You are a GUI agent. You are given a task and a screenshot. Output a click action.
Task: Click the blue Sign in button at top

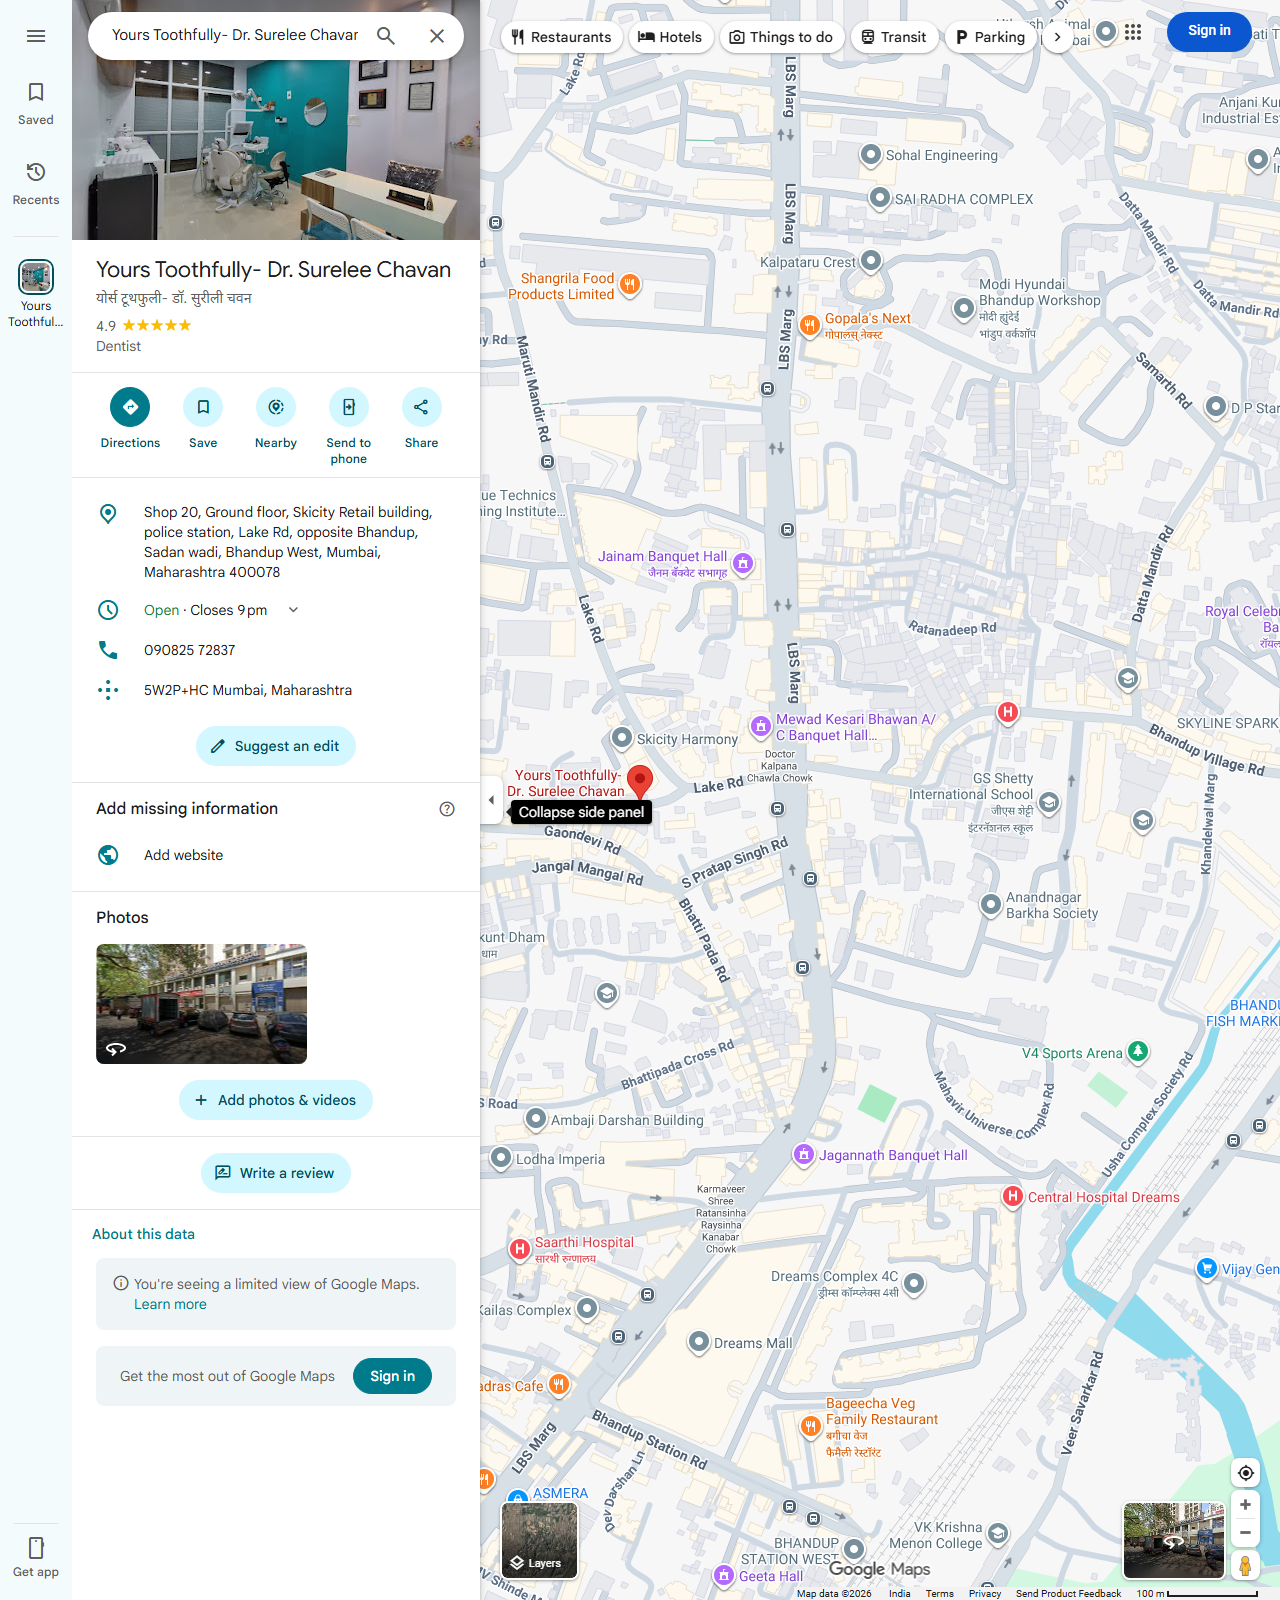pyautogui.click(x=1209, y=31)
